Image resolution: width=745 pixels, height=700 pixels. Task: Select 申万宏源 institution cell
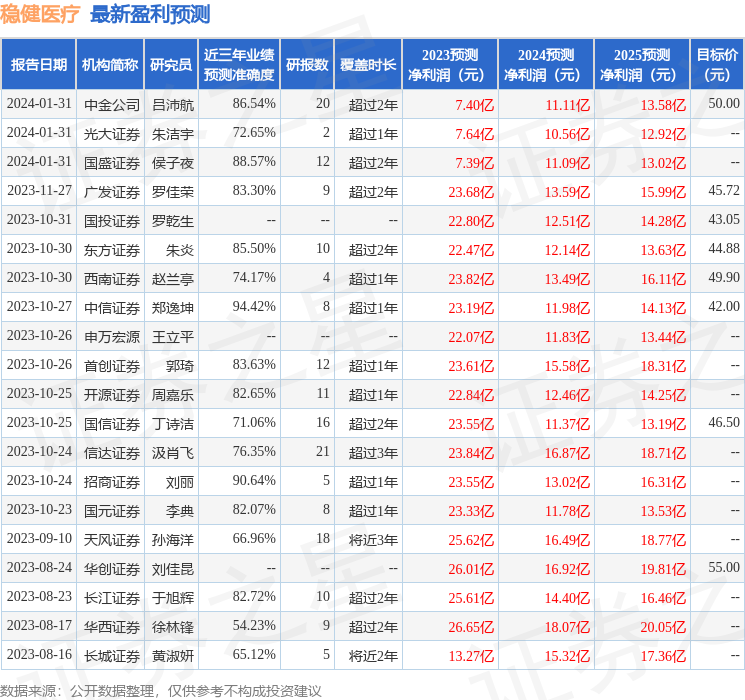point(112,336)
